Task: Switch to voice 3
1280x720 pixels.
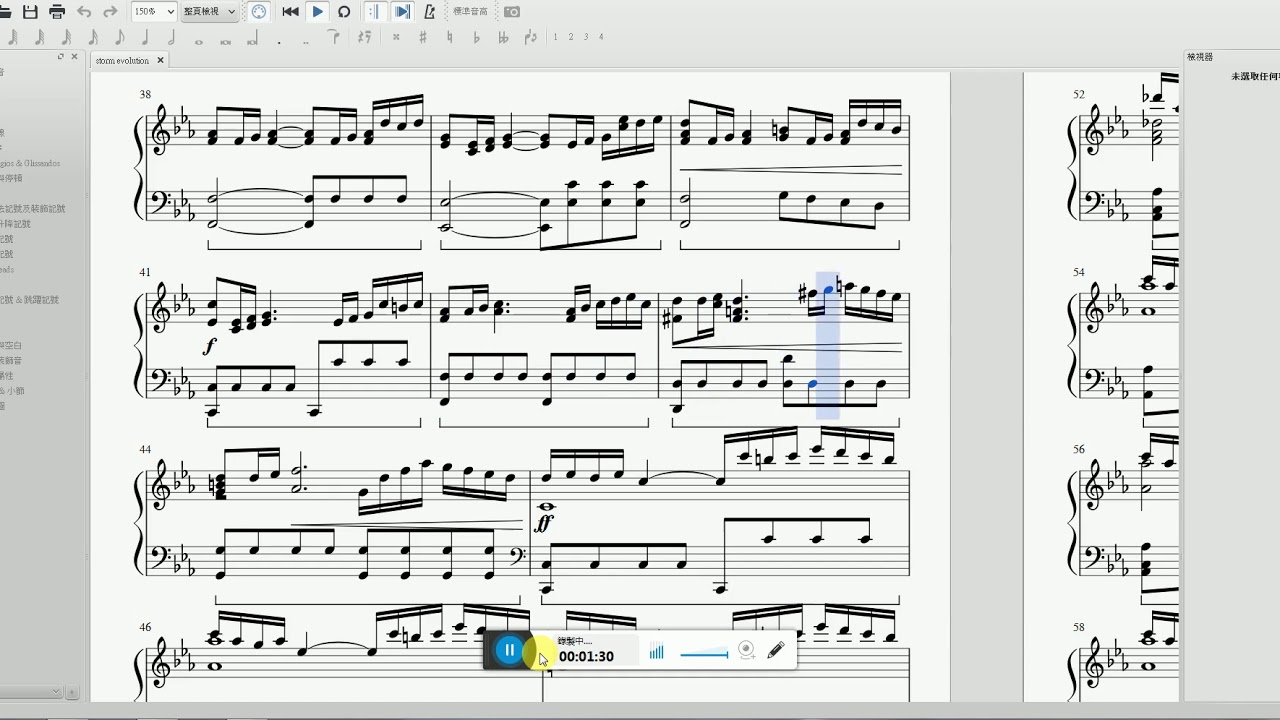Action: point(585,37)
